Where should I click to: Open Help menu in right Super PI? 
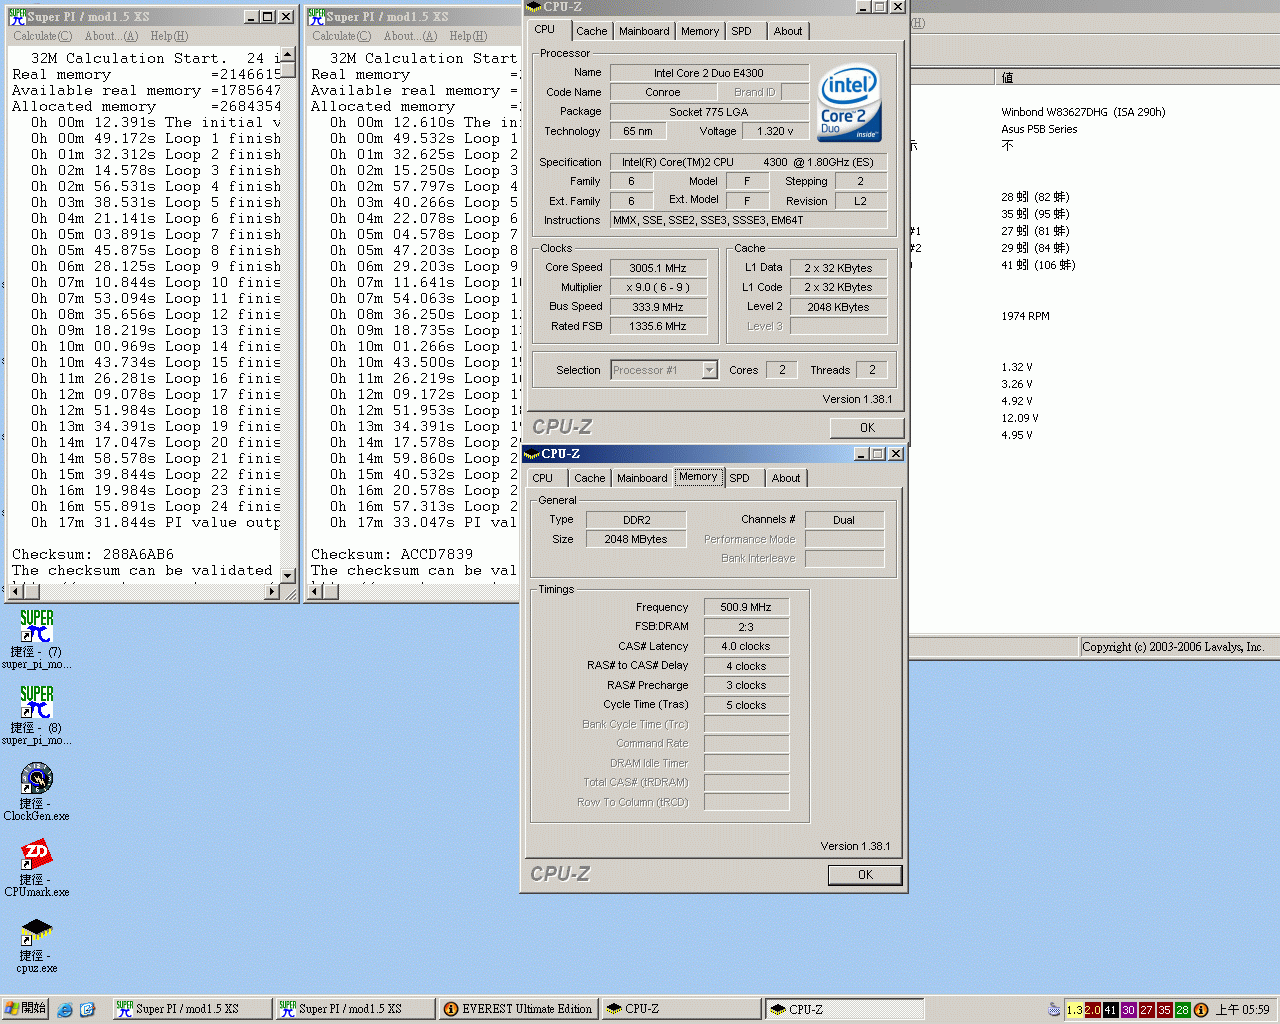(468, 36)
